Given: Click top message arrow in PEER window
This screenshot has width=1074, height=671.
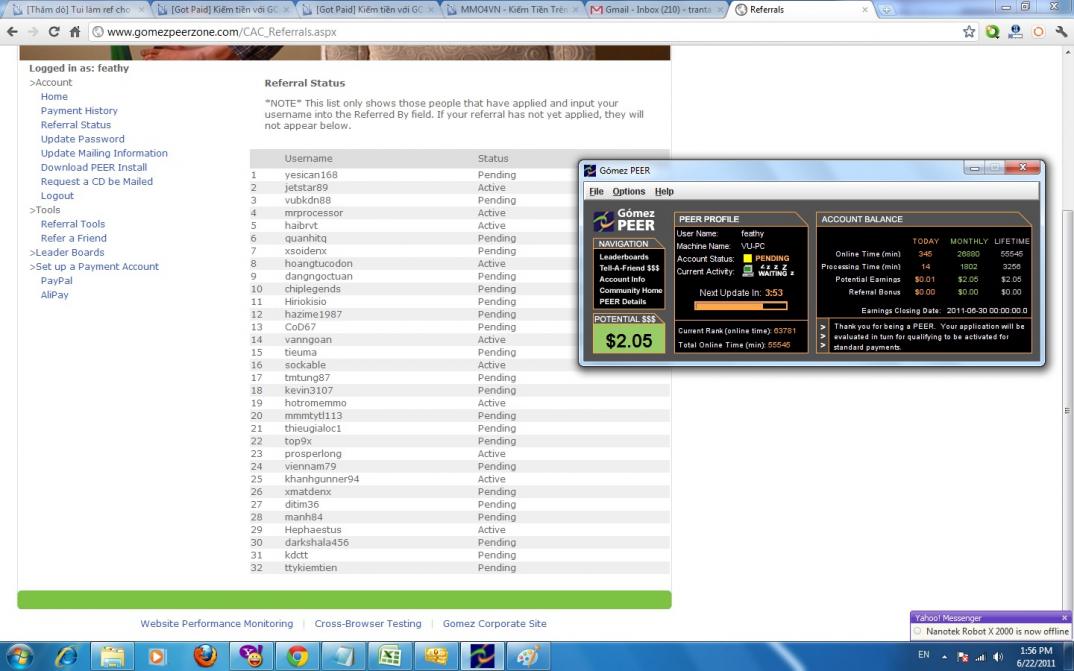Looking at the screenshot, I should point(823,327).
